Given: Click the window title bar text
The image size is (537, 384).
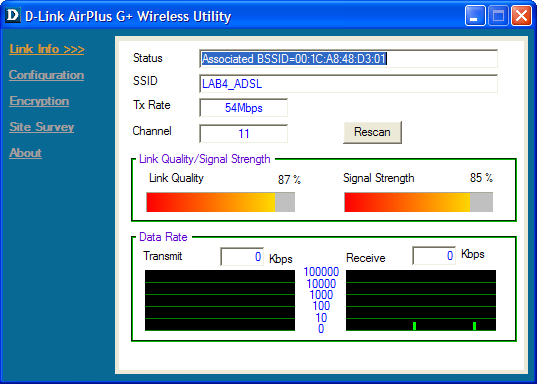Looking at the screenshot, I should tap(128, 16).
